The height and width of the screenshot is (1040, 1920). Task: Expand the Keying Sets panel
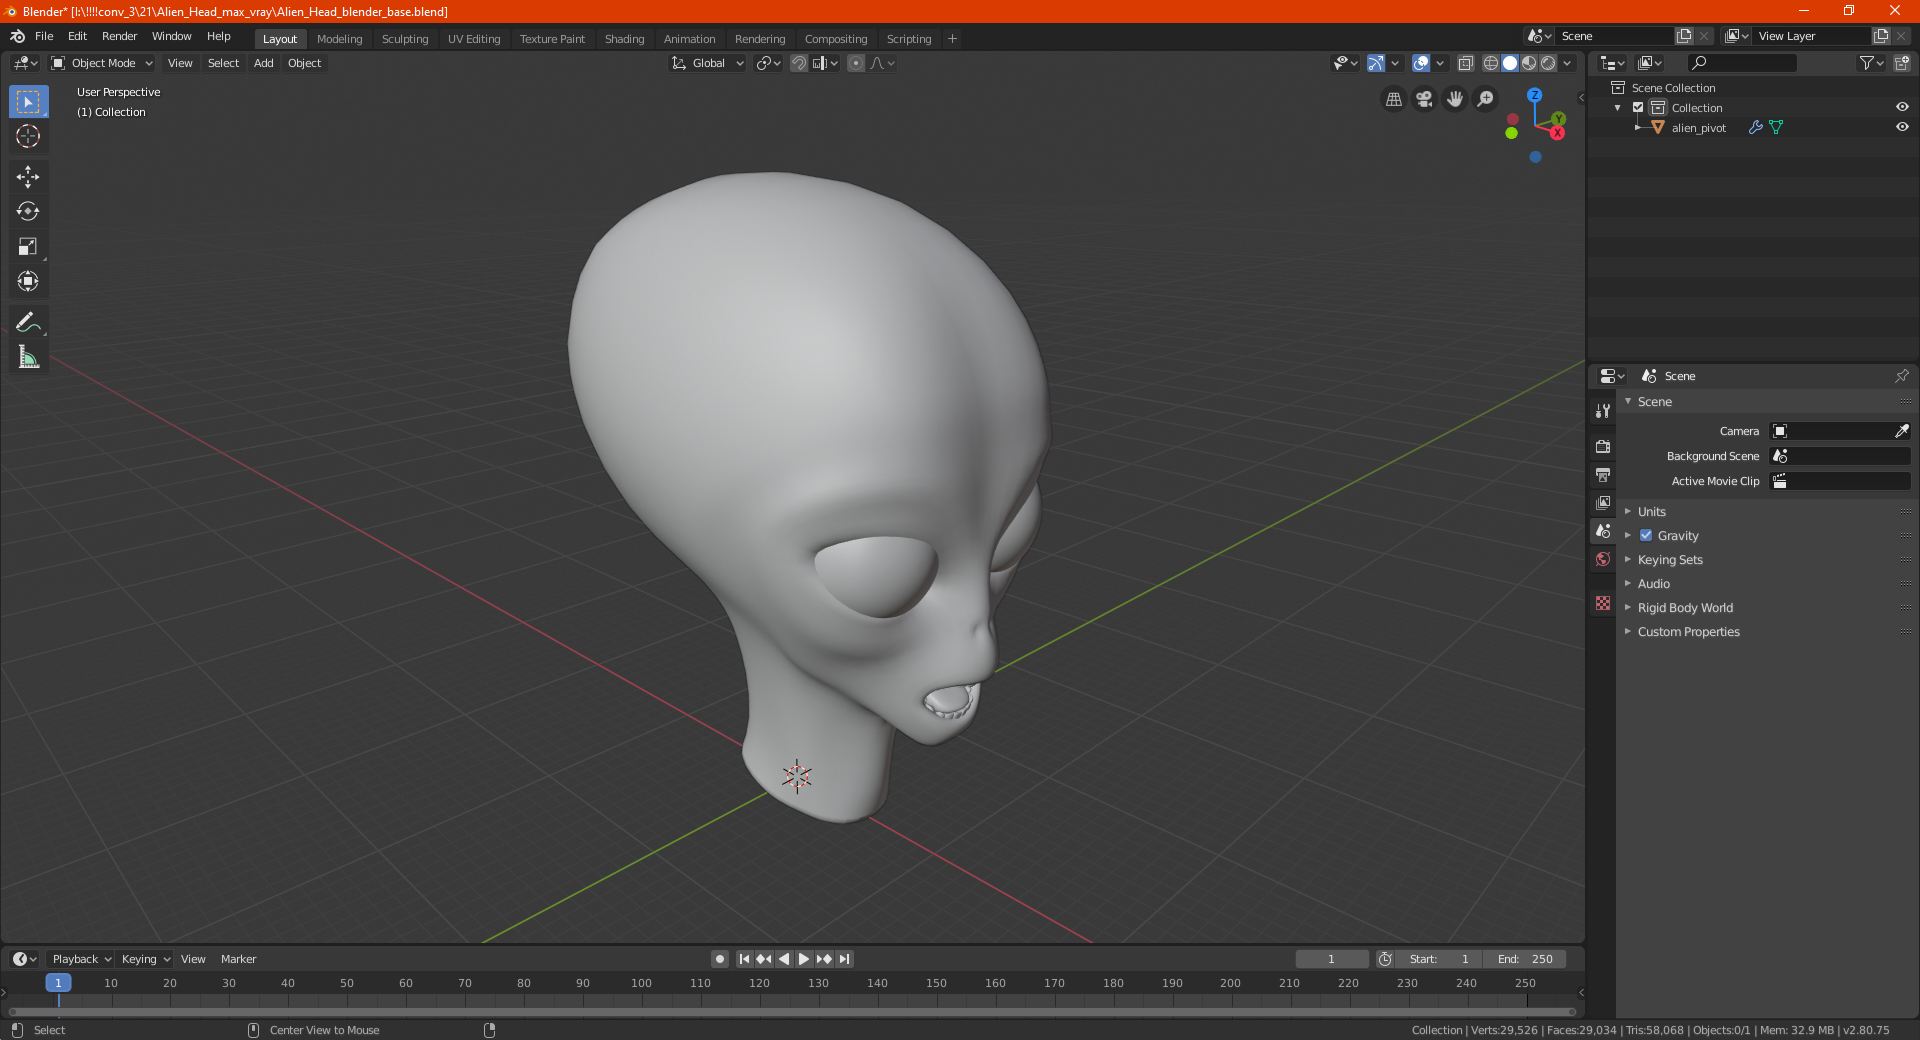(x=1670, y=559)
